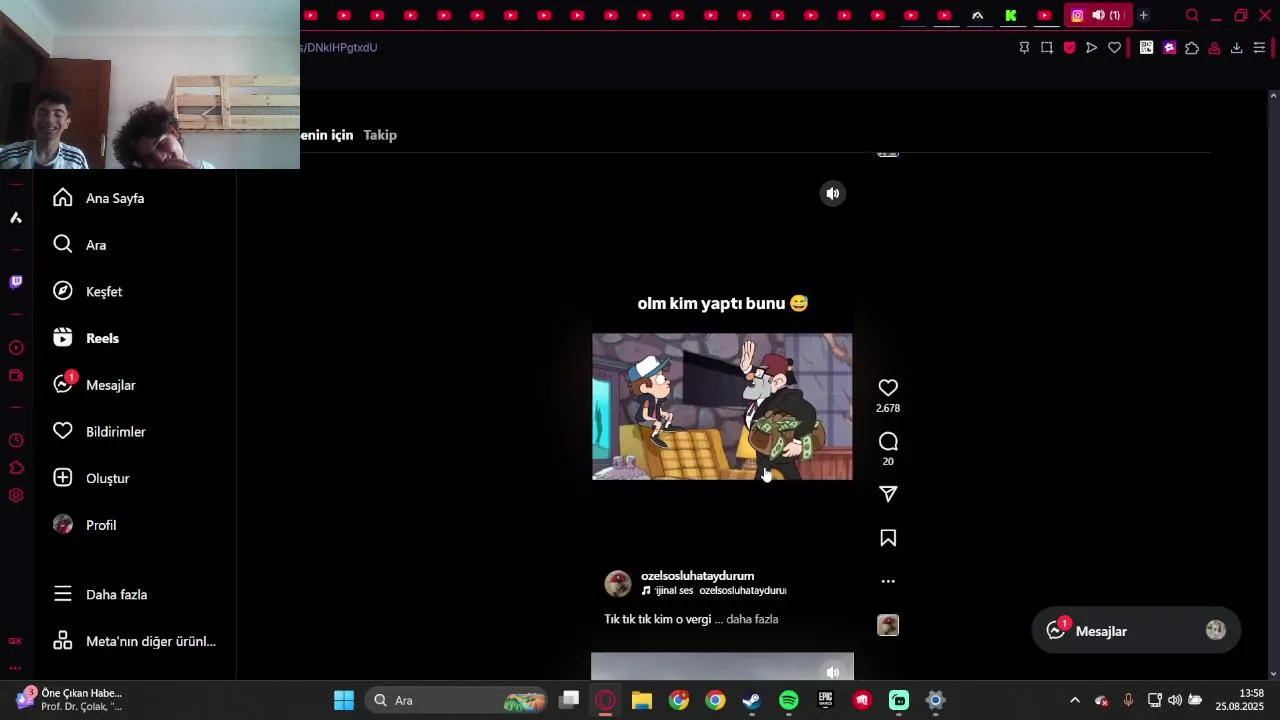
Task: Open Spotify from the taskbar
Action: (x=788, y=700)
